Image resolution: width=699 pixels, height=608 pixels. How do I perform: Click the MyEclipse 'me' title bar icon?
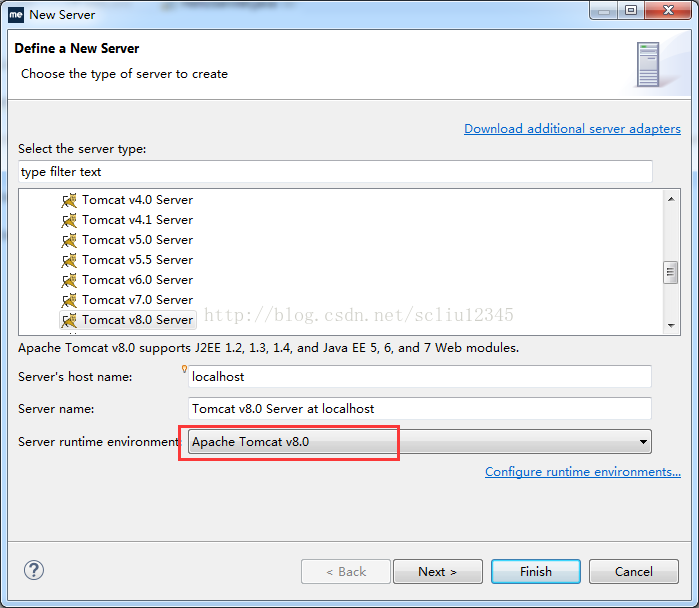(16, 15)
